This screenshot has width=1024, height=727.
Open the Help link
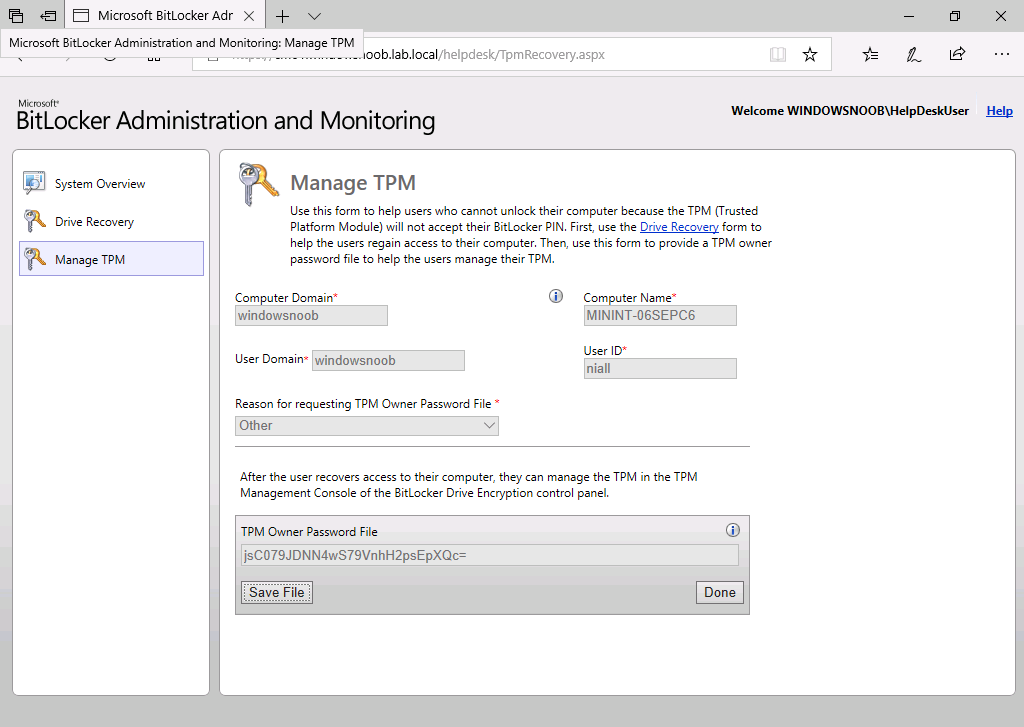coord(999,111)
